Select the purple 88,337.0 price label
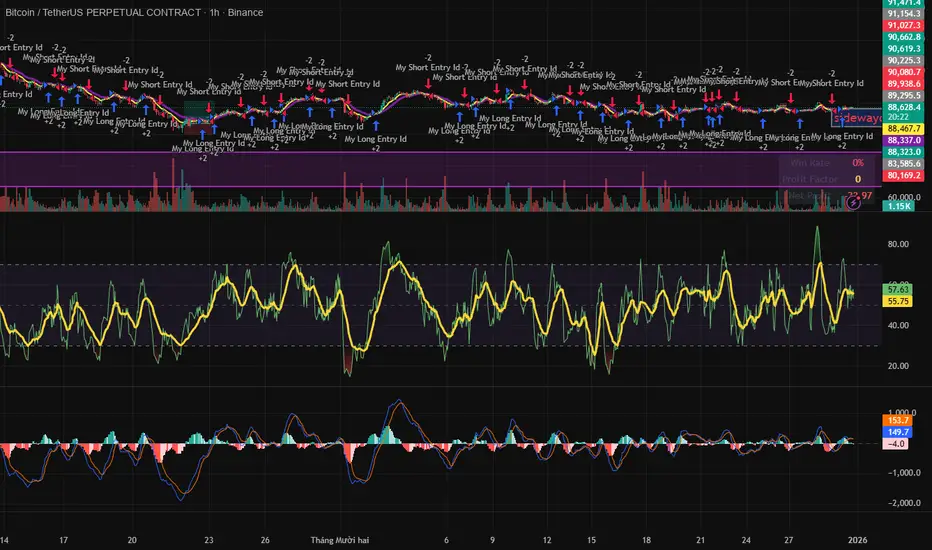The image size is (932, 550). tap(904, 141)
